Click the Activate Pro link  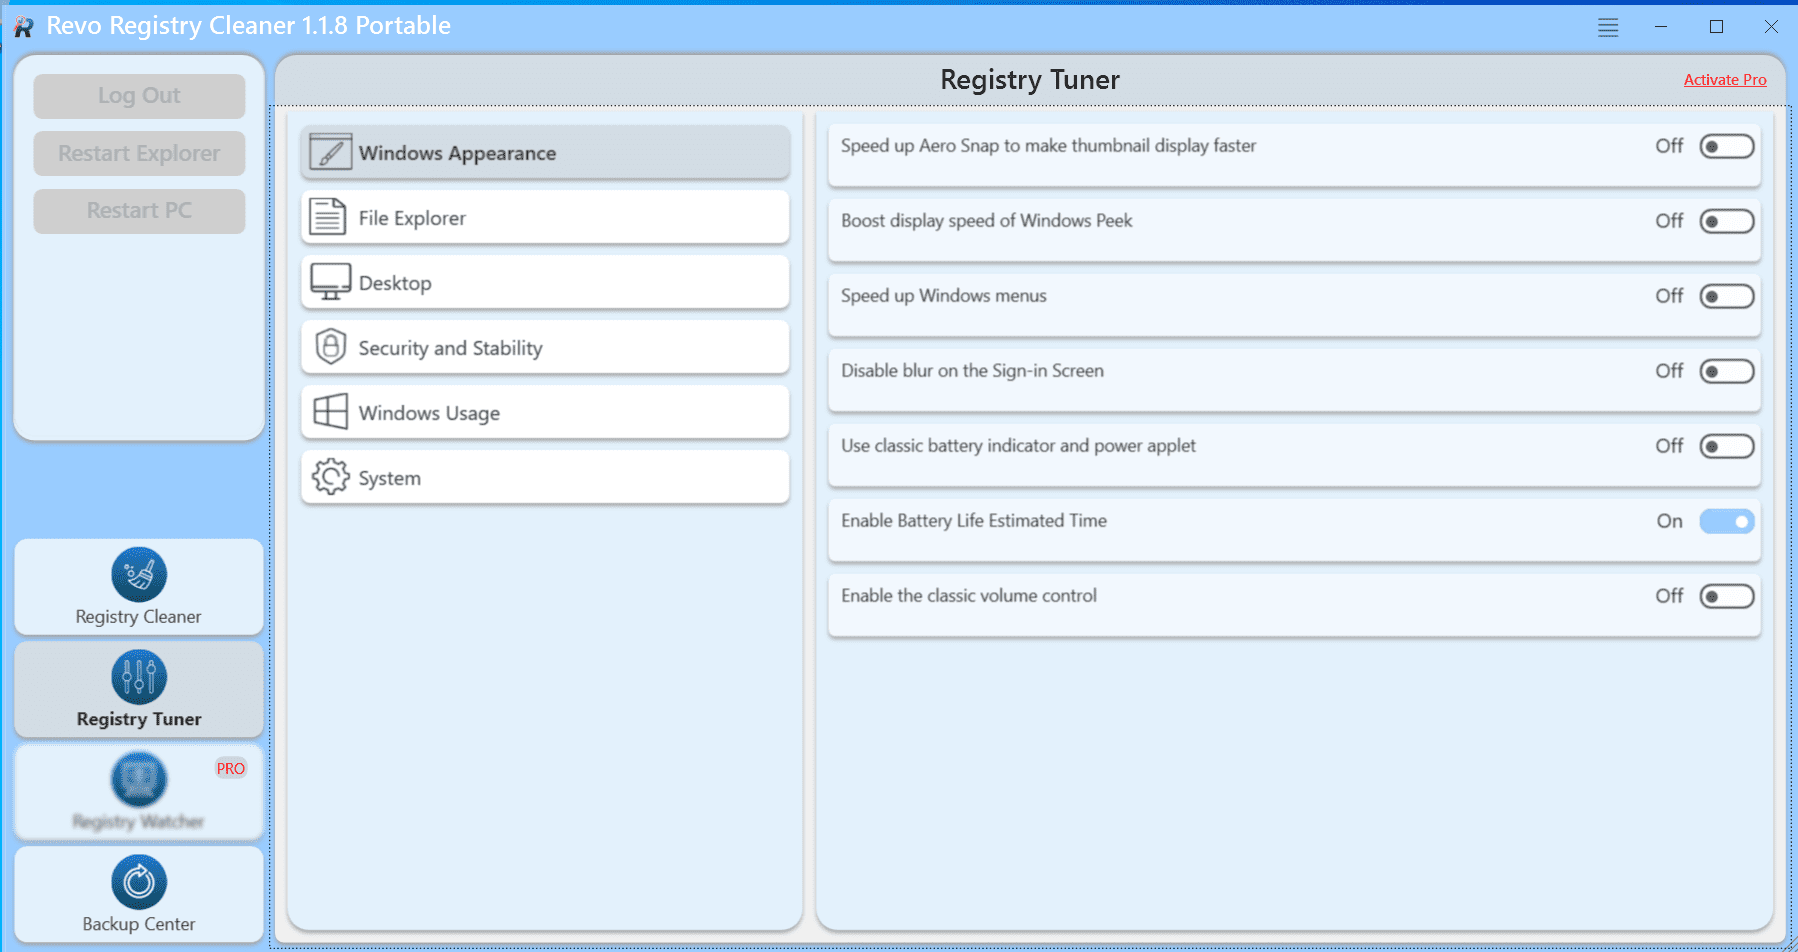click(x=1725, y=80)
